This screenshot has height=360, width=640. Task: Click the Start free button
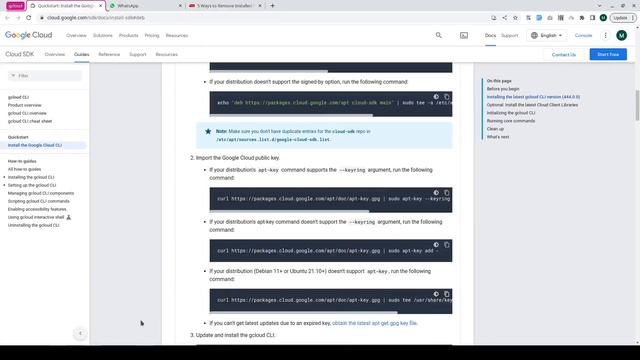pos(608,54)
